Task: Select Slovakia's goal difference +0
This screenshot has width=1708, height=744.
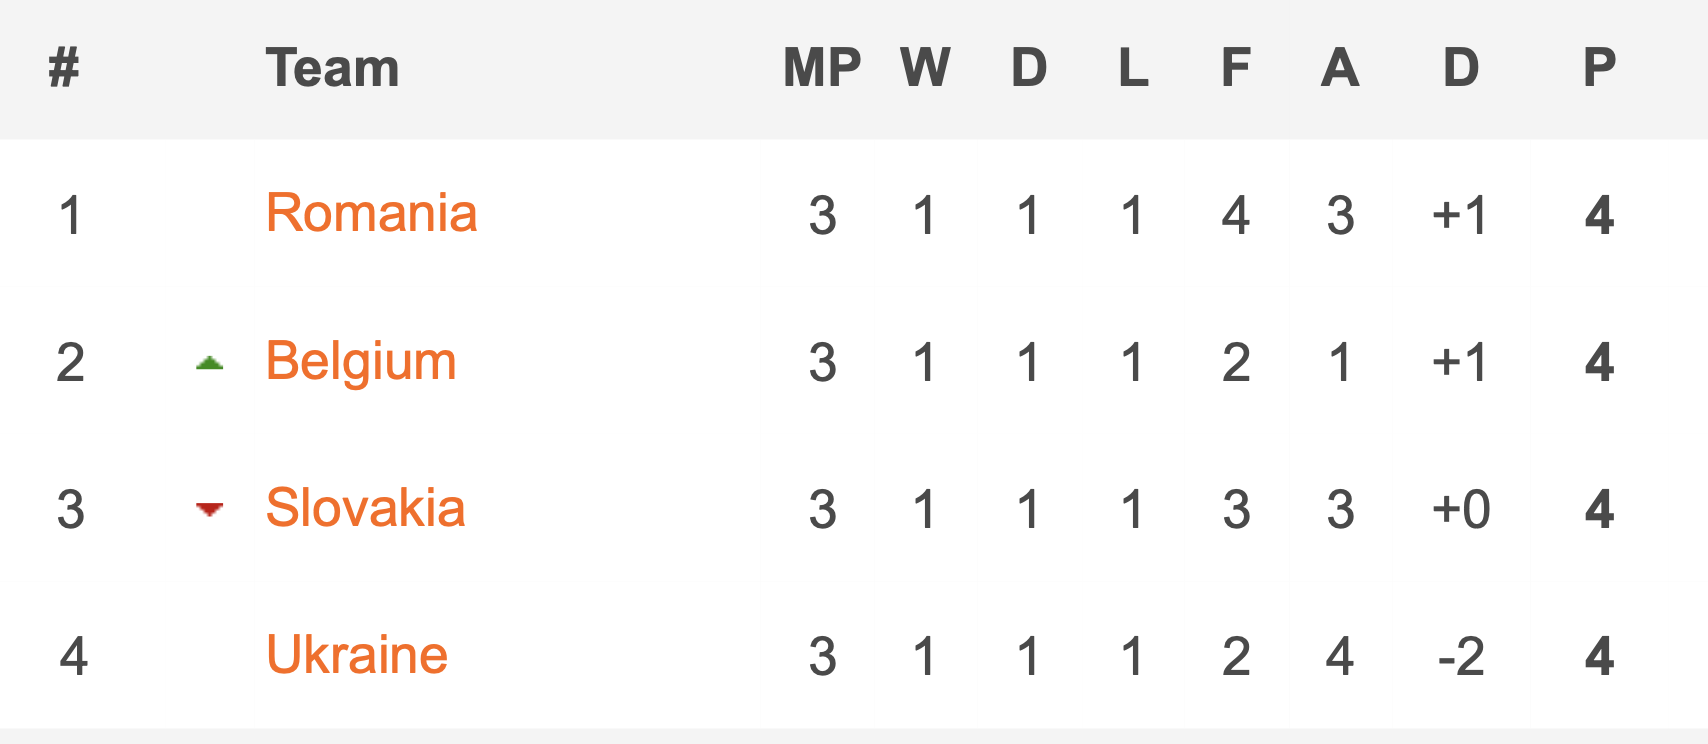Action: coord(1461,510)
